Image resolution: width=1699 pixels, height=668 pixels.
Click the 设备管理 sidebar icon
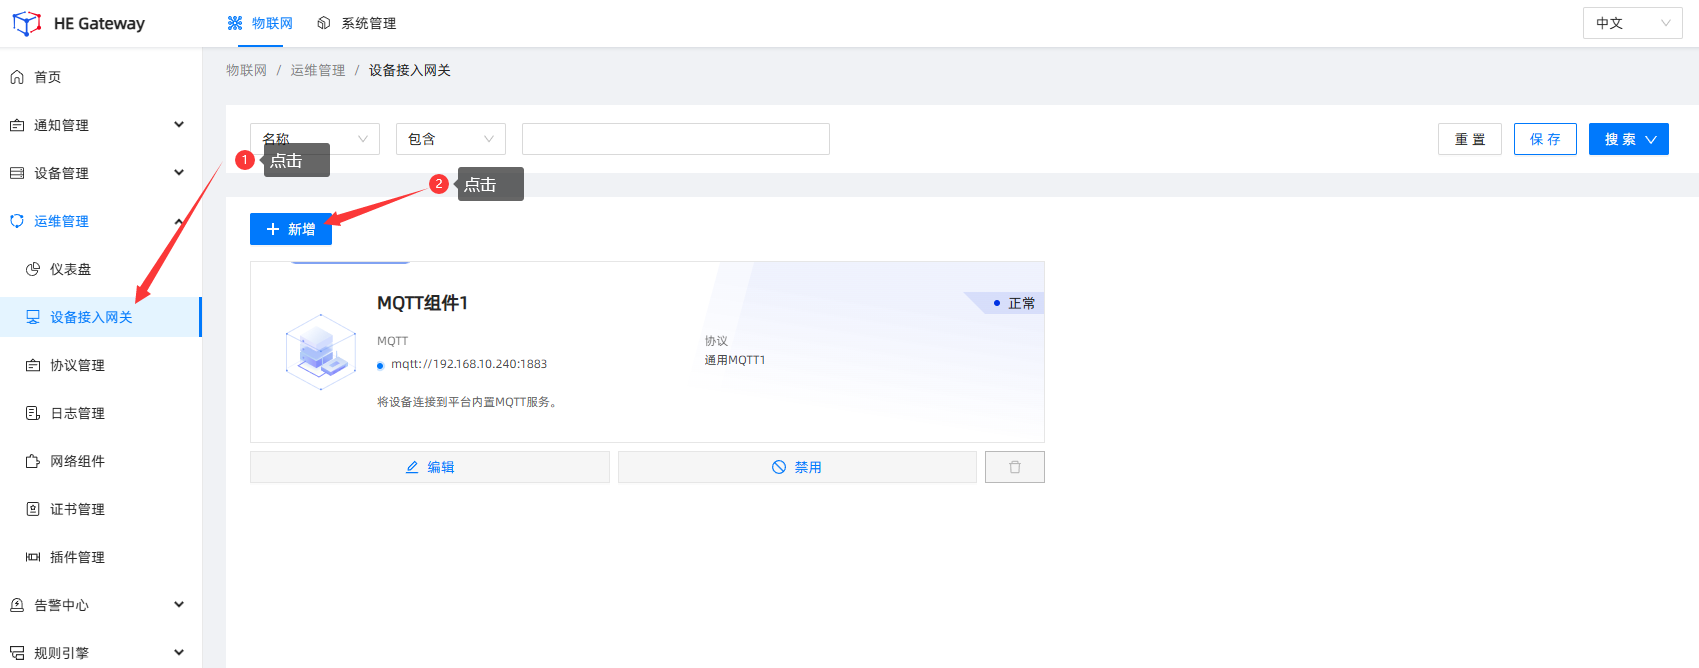(x=17, y=173)
